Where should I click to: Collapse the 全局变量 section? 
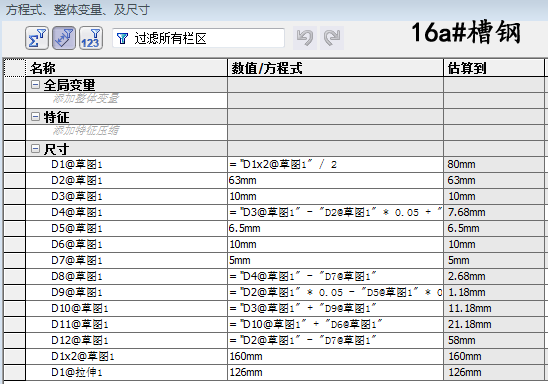click(35, 85)
